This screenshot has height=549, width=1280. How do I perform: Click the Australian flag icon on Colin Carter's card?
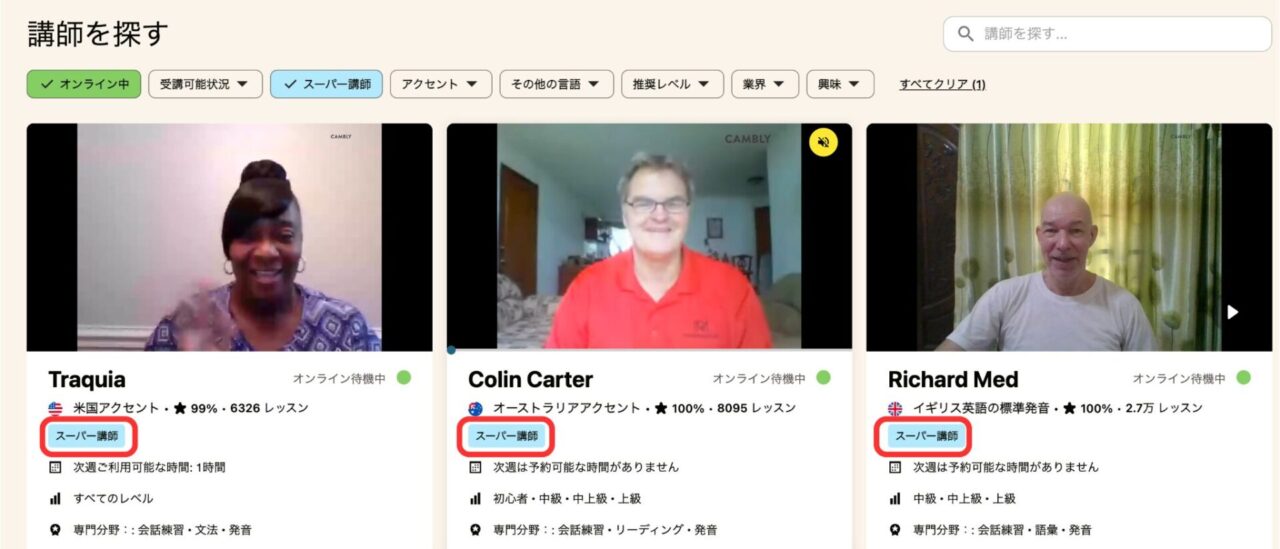476,408
